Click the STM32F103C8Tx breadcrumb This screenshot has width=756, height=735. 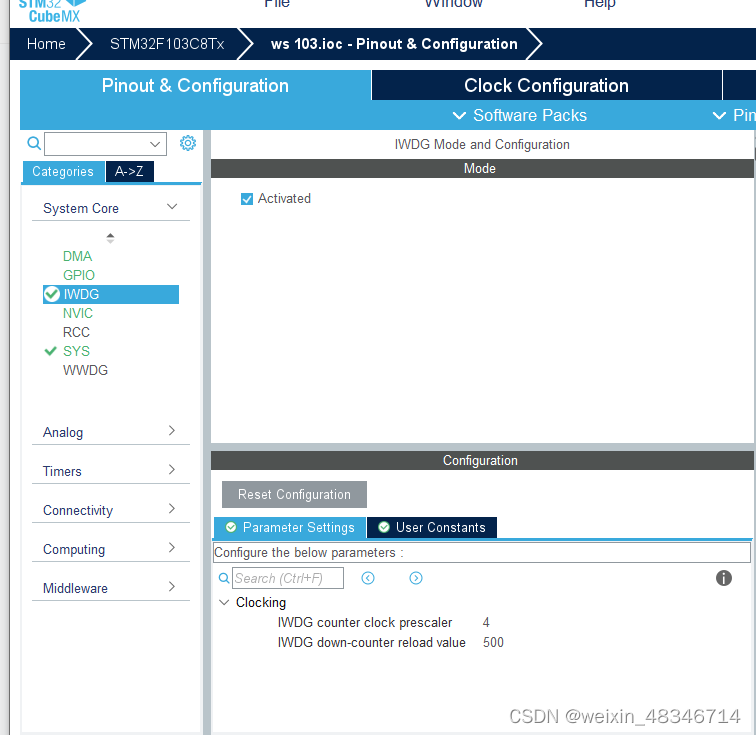(x=167, y=44)
